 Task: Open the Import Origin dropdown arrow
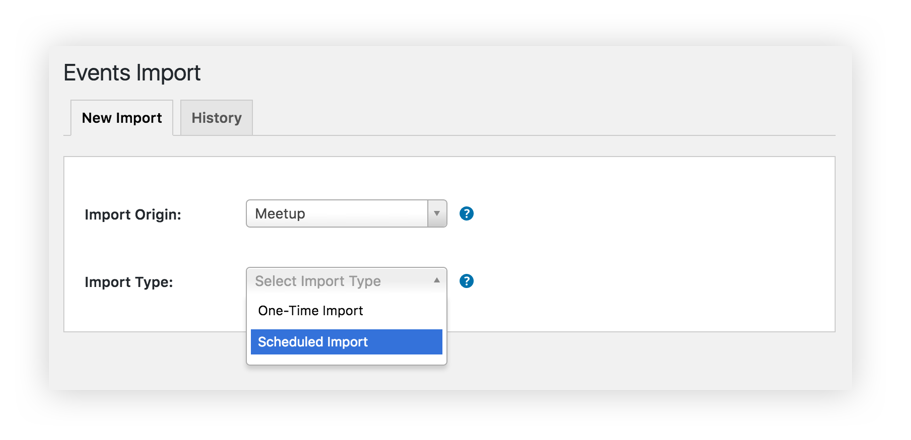tap(437, 214)
